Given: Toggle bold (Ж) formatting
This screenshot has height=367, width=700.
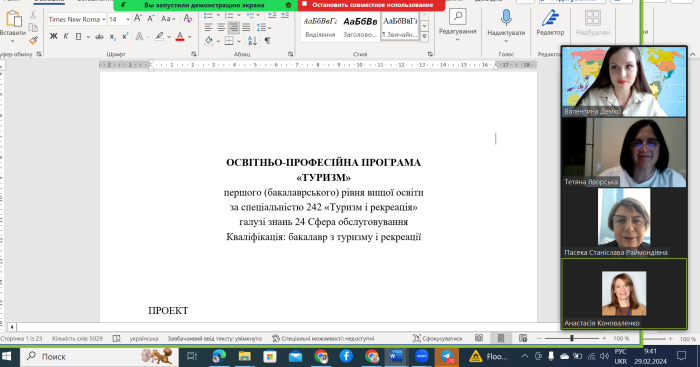Looking at the screenshot, I should tap(54, 37).
